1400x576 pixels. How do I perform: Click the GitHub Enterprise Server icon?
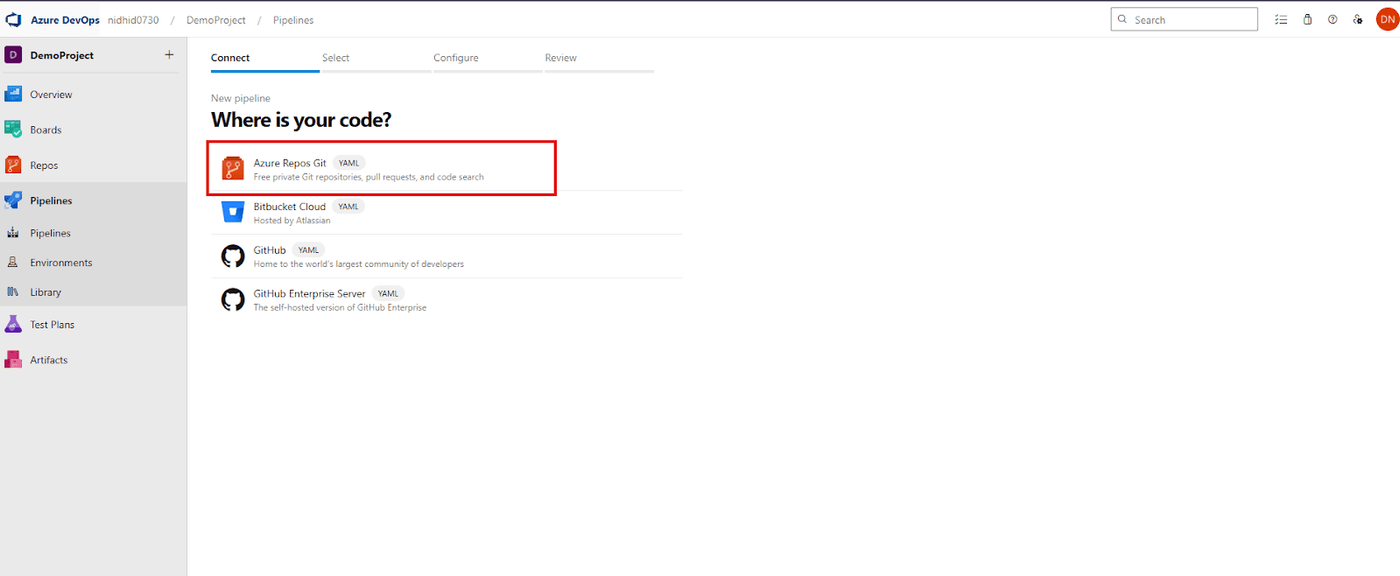pos(233,300)
